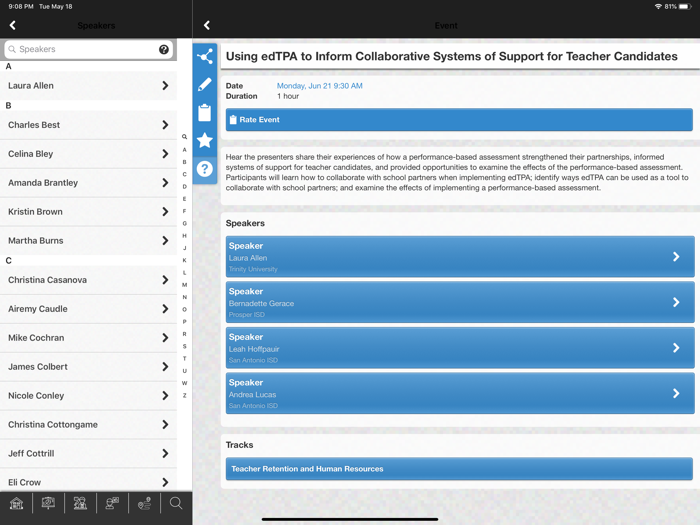Open the speaker presenter icon in bottom bar
This screenshot has height=525, width=700.
tap(112, 504)
